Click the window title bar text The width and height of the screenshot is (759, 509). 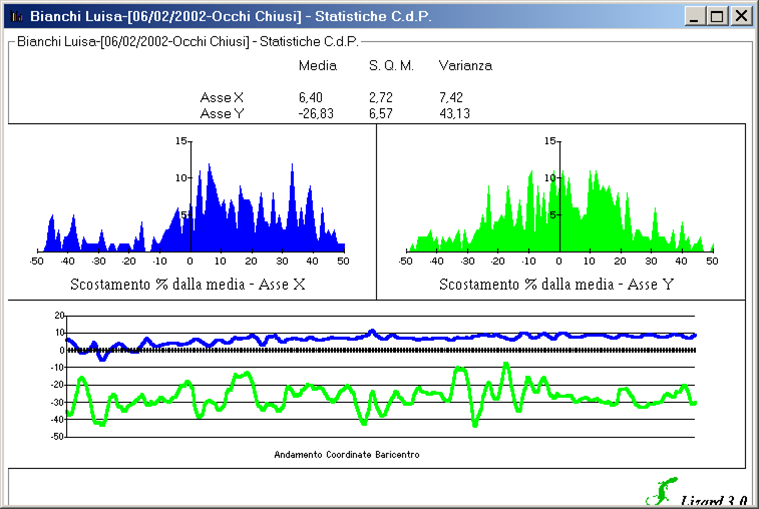point(230,16)
